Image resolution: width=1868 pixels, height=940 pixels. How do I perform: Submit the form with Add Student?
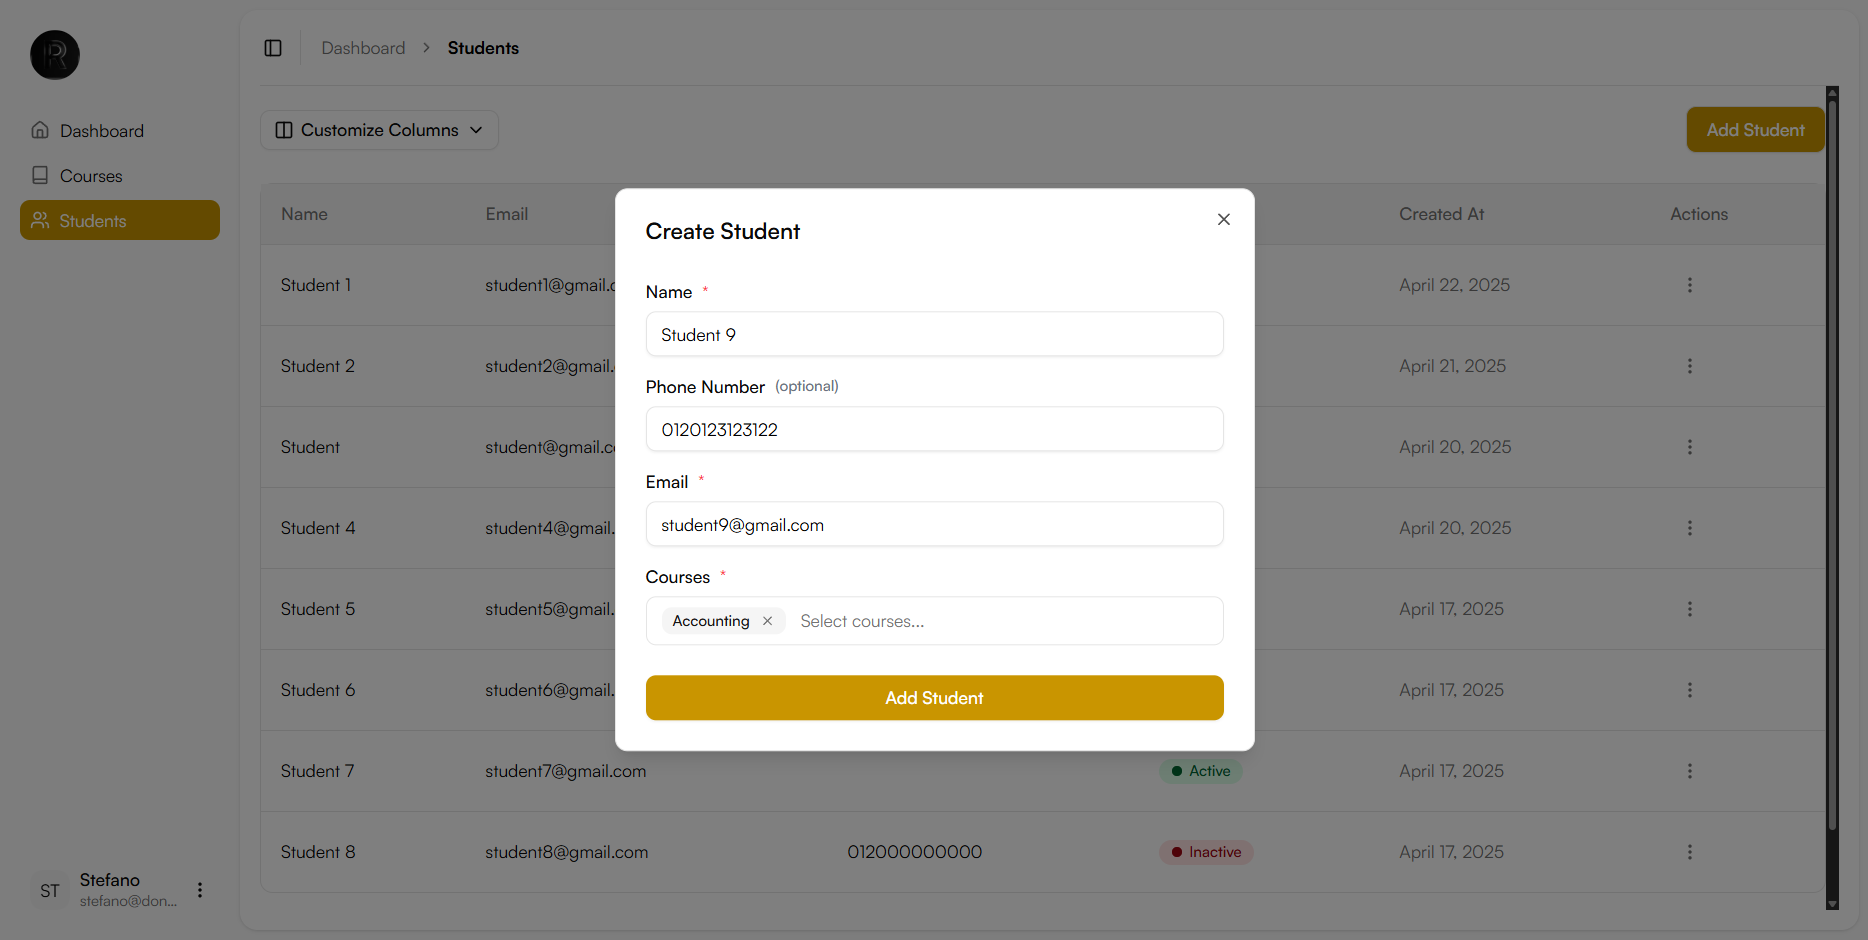point(934,698)
